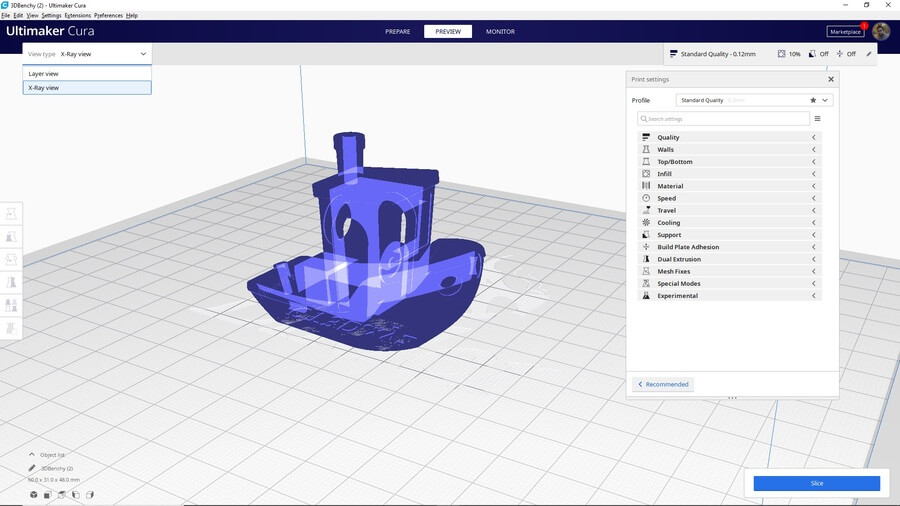Open the Extensions menu

coord(77,16)
